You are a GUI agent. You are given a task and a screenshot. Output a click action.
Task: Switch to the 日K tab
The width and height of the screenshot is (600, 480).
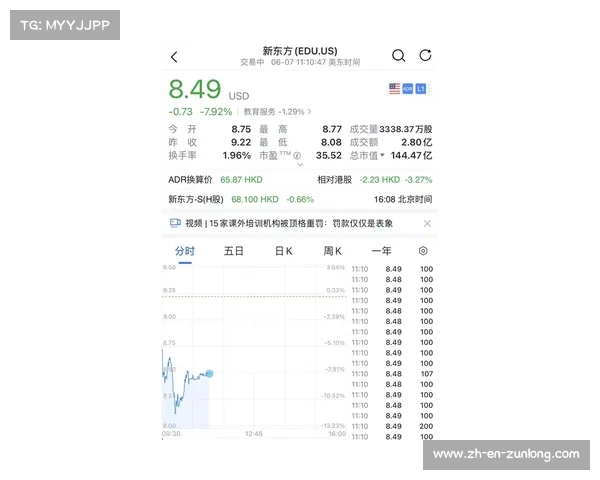tap(284, 251)
